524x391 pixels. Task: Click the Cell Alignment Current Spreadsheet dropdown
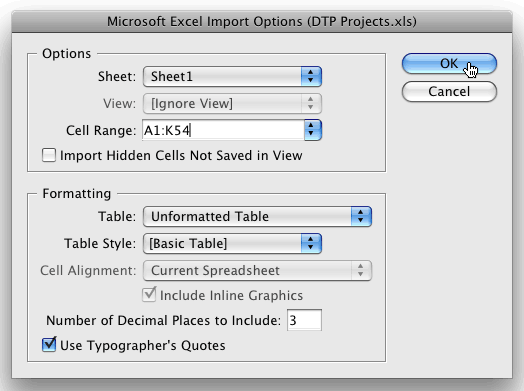coord(257,270)
